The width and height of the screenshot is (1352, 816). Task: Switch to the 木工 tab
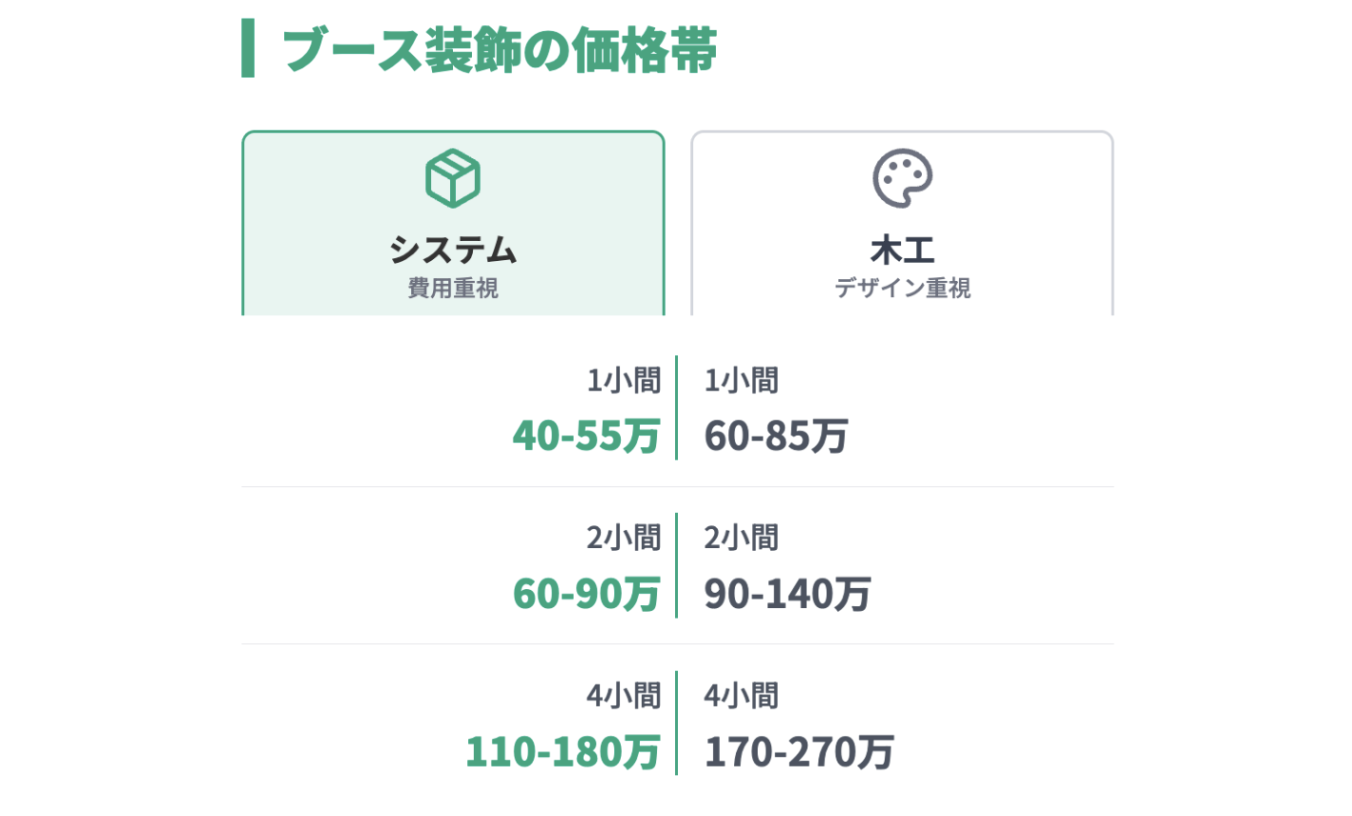(x=902, y=249)
